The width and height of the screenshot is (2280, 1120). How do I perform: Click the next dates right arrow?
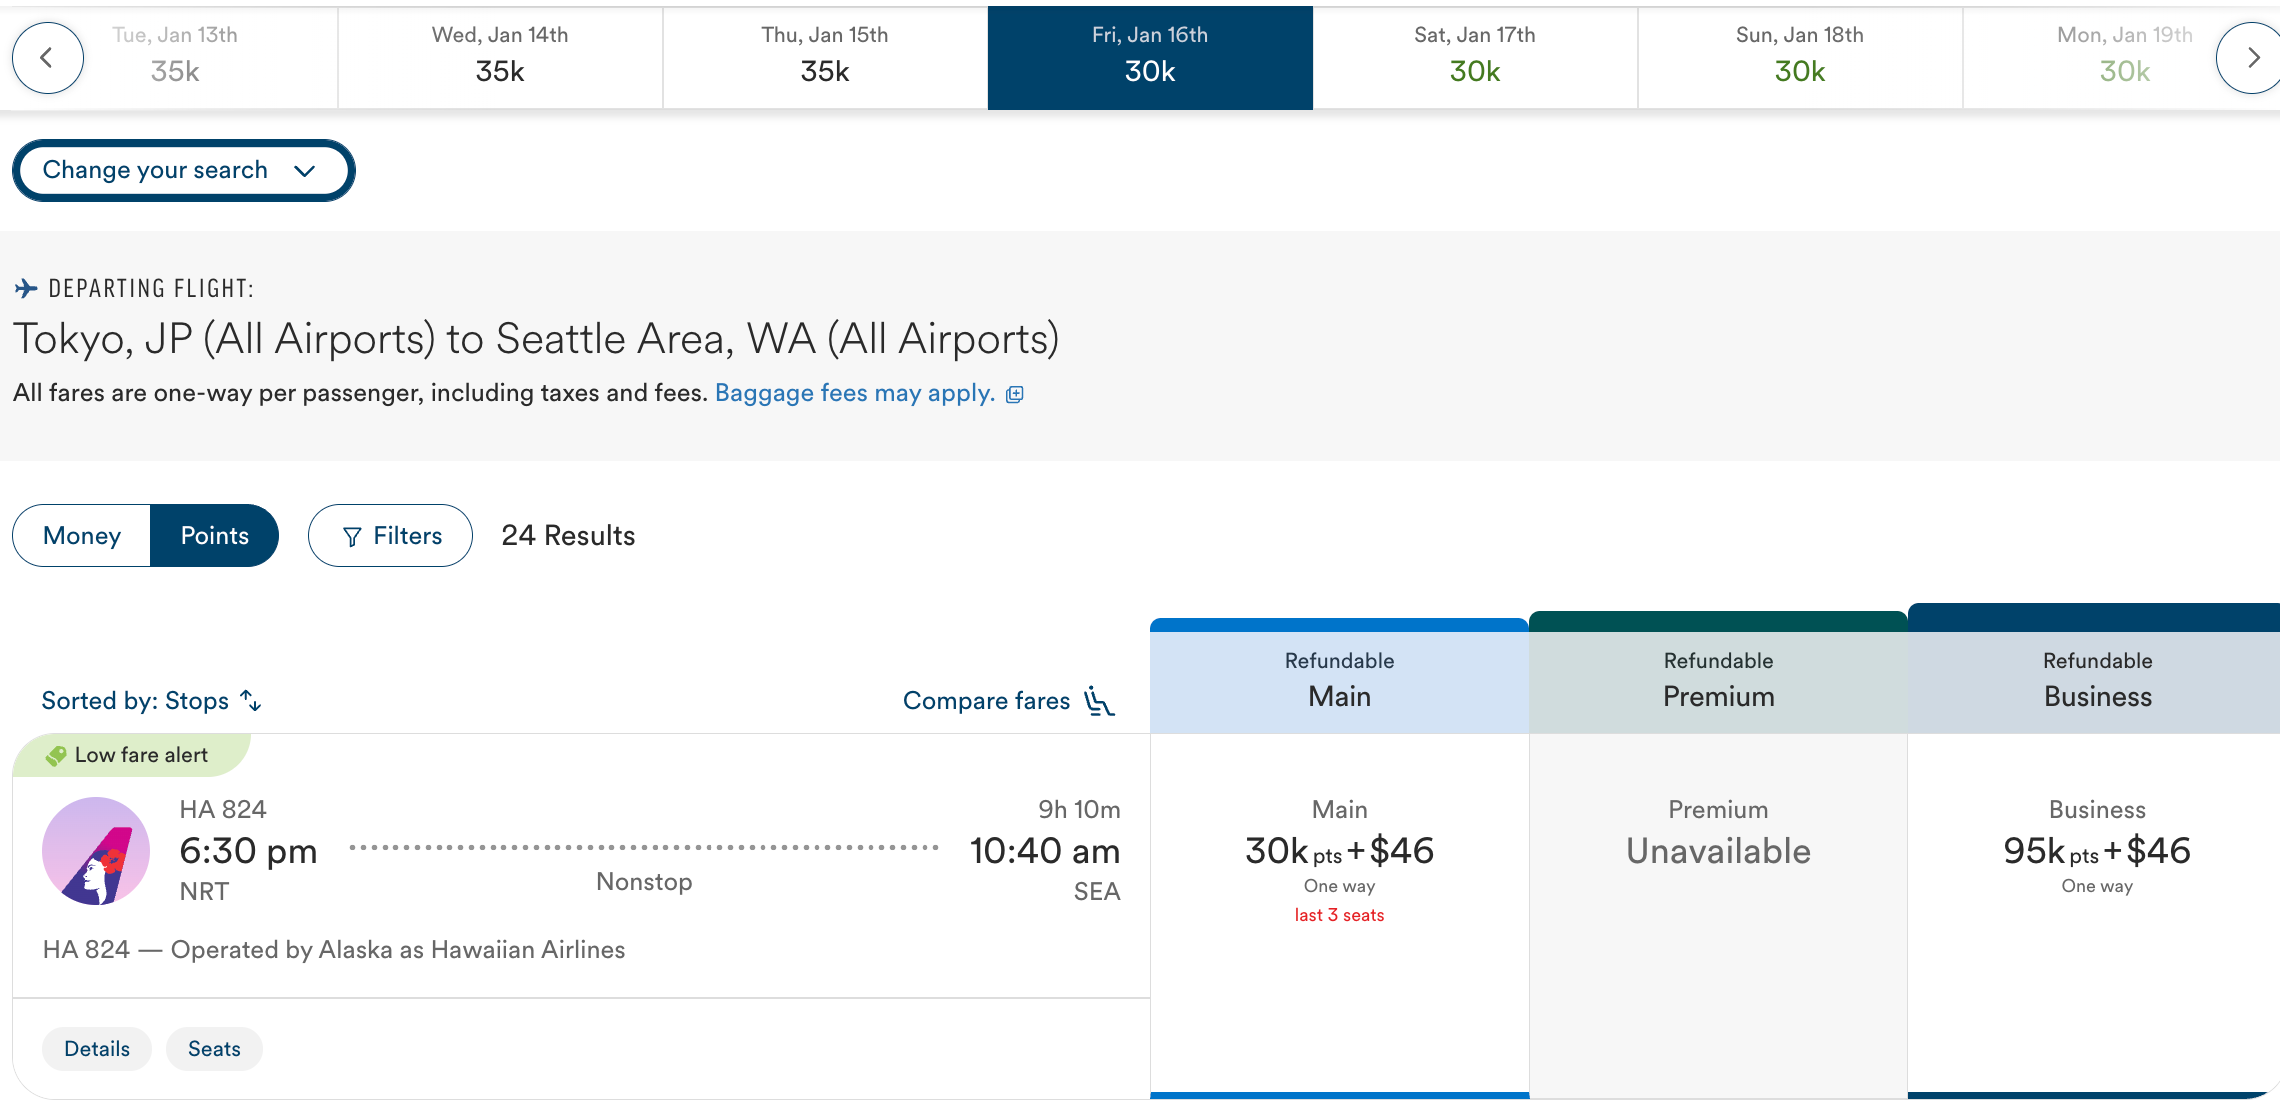coord(2251,58)
